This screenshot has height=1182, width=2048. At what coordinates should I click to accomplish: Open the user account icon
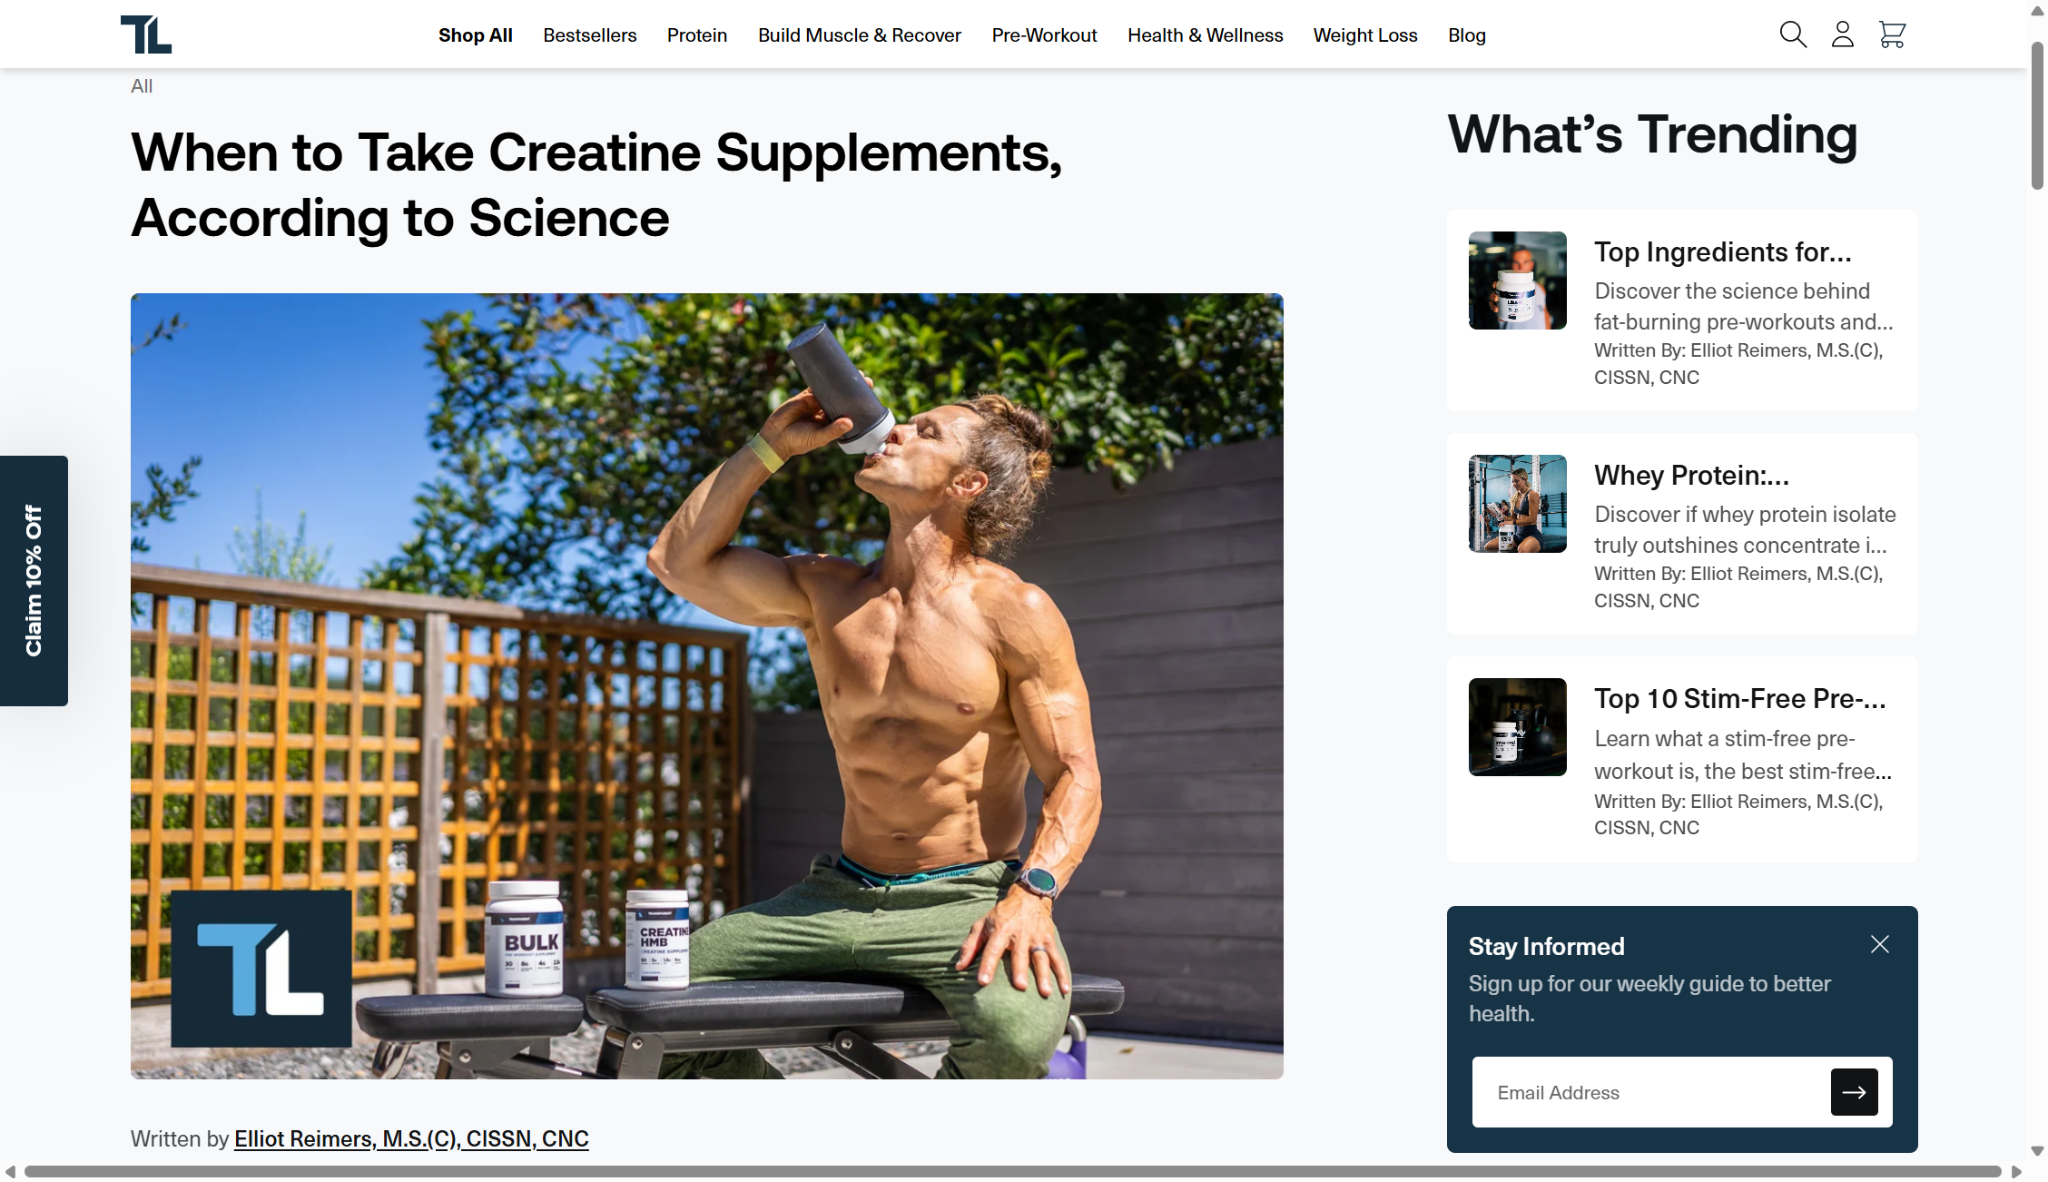pyautogui.click(x=1842, y=35)
